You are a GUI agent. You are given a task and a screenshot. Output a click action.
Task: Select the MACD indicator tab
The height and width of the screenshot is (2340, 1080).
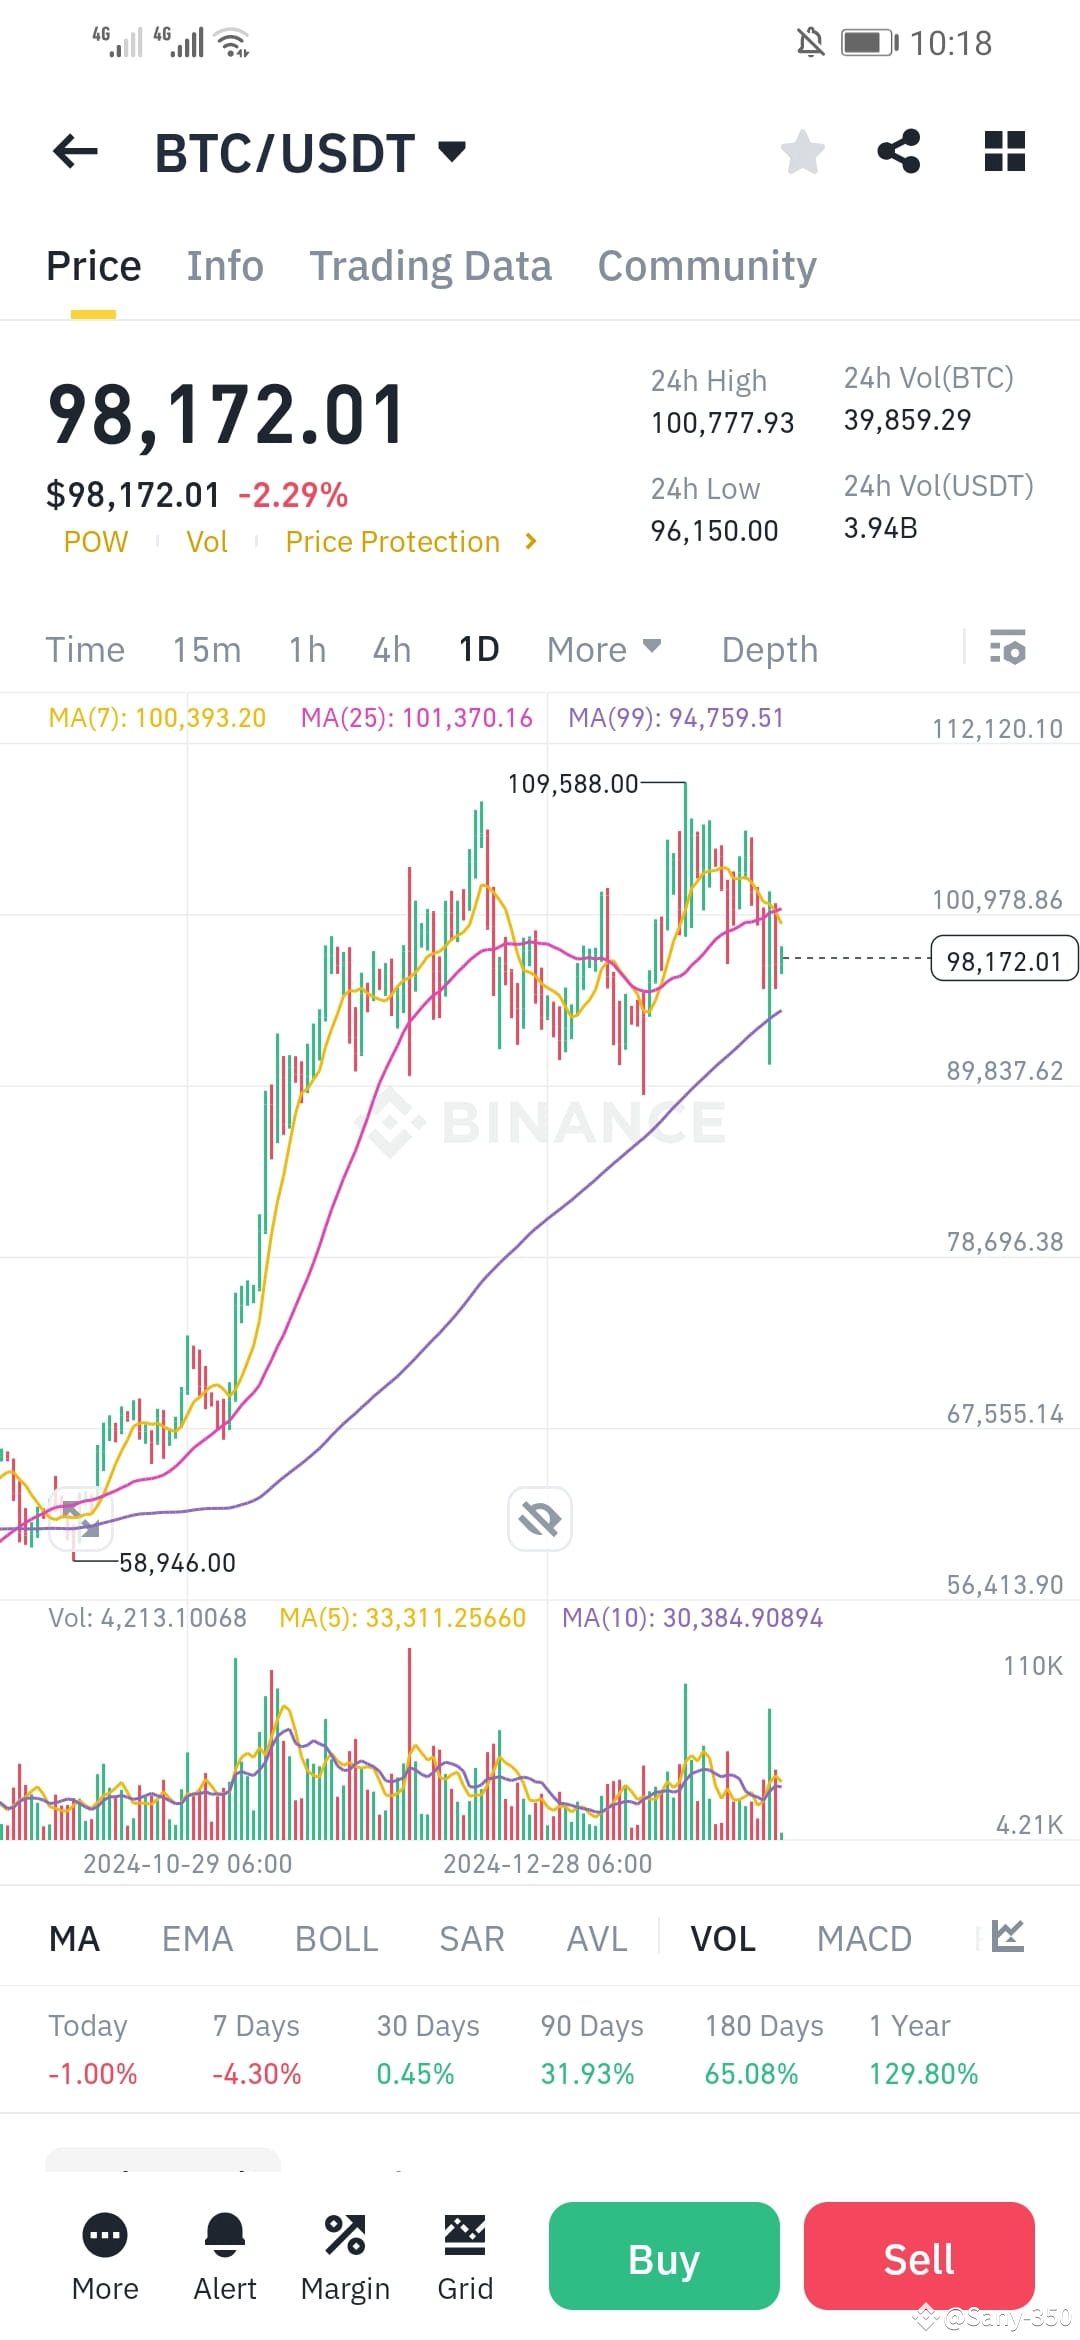(x=863, y=1938)
